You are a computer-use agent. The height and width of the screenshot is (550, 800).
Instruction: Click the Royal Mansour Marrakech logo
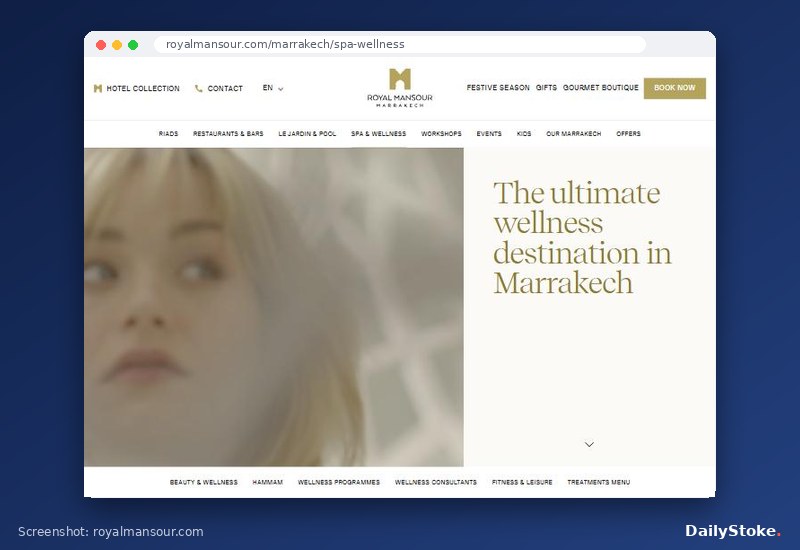click(x=399, y=88)
